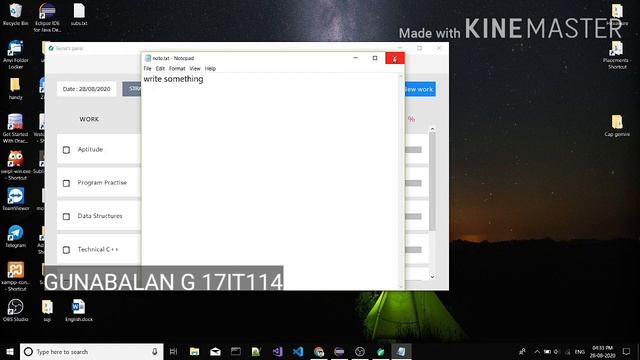Click the Windows Start button
The height and width of the screenshot is (360, 640).
10,351
